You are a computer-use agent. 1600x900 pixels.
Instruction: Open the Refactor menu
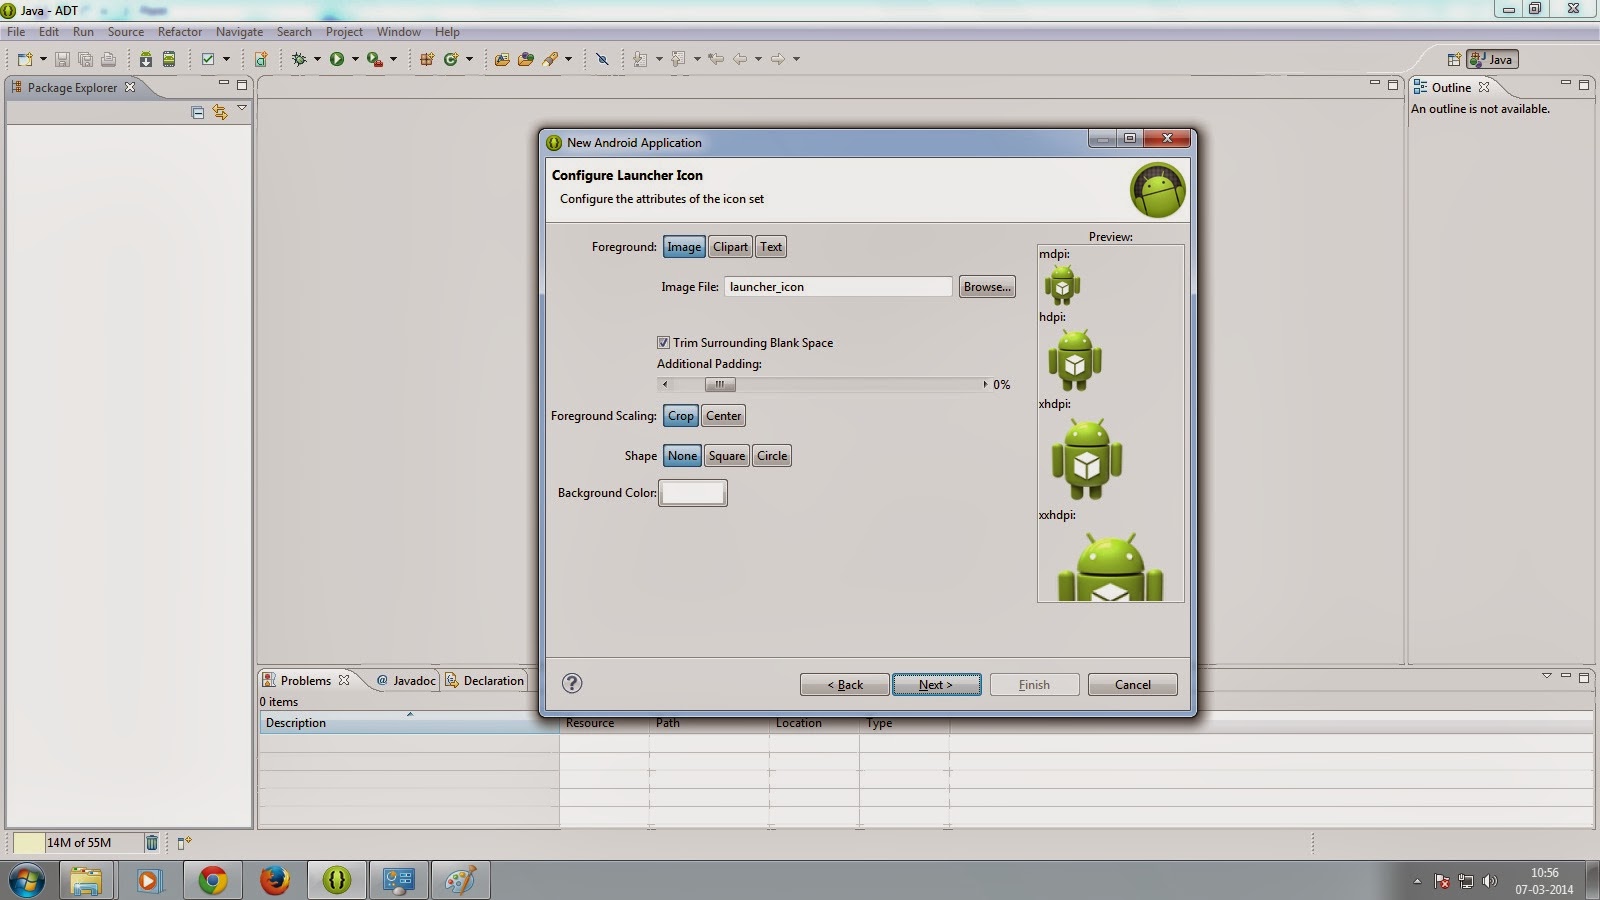pos(180,32)
